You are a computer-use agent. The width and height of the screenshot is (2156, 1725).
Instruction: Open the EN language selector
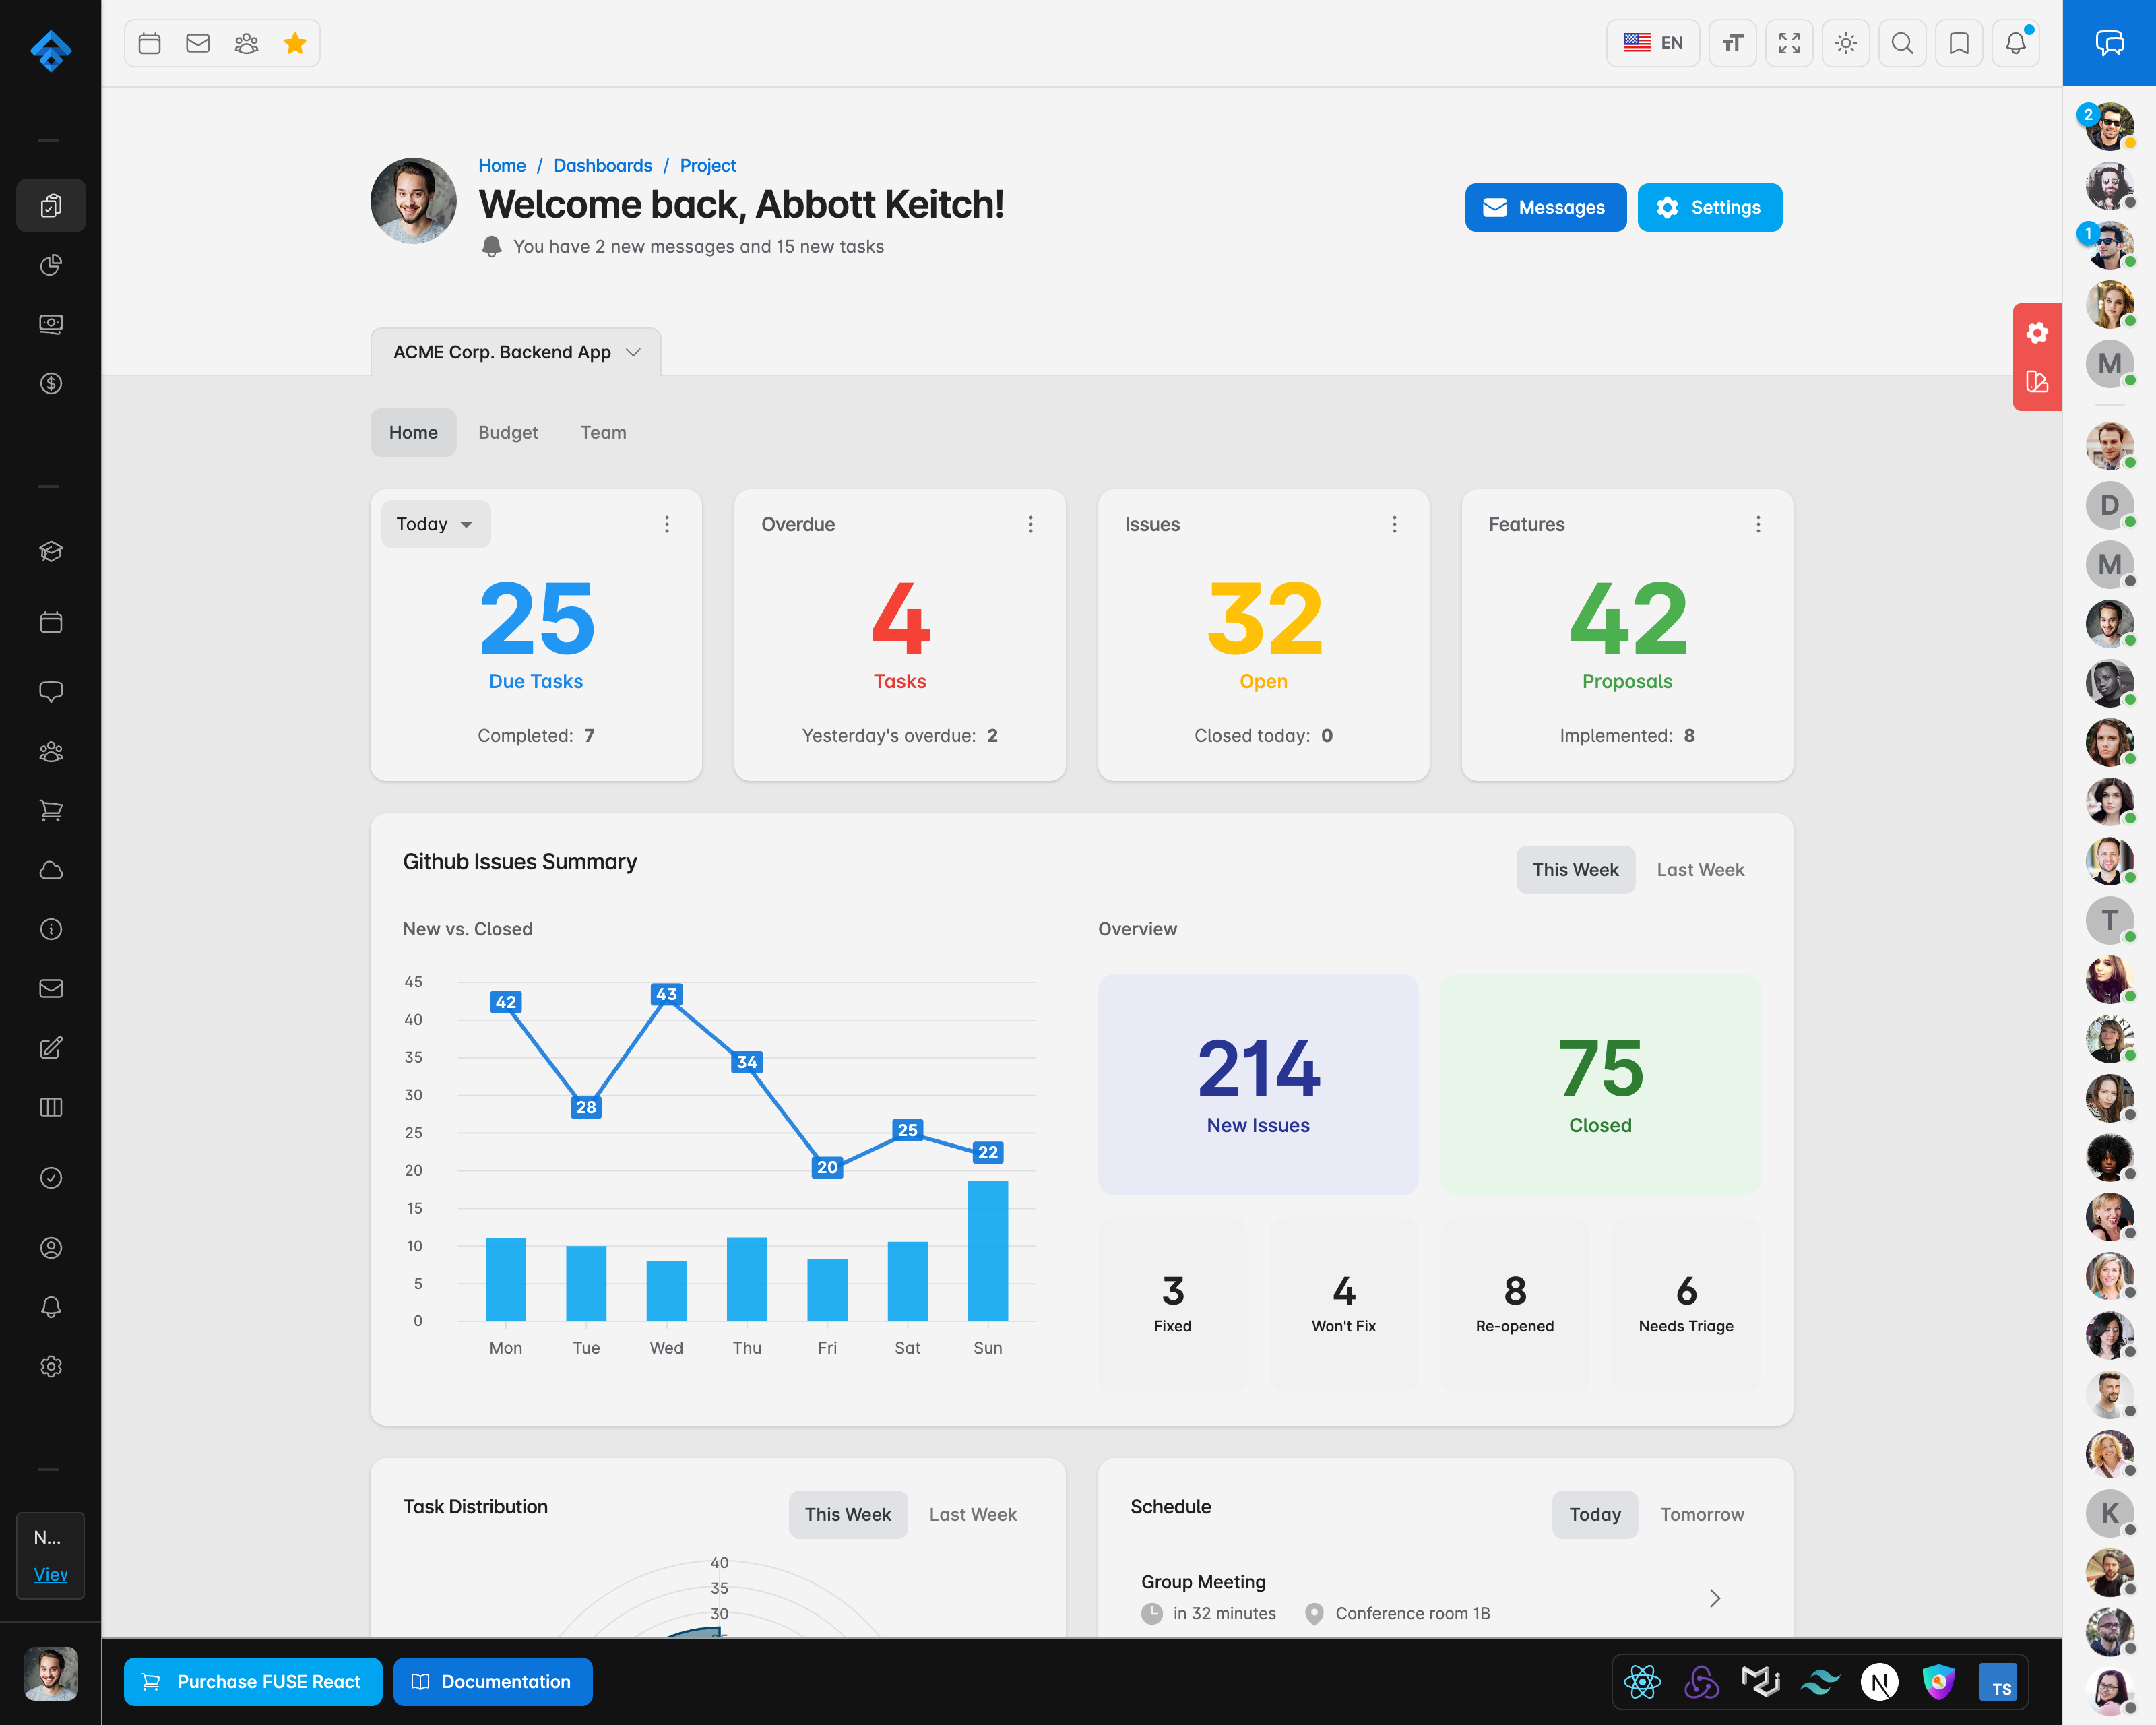[x=1653, y=43]
